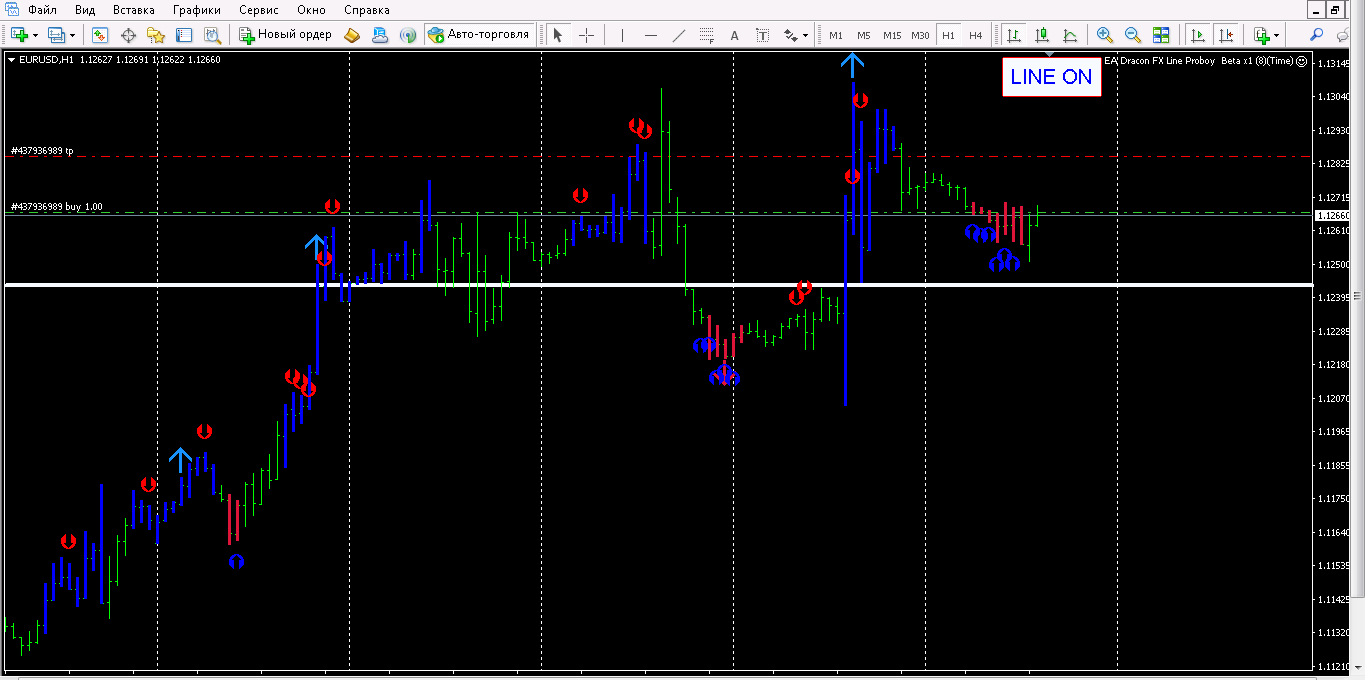The width and height of the screenshot is (1365, 680).
Task: Expand the indicators list dropdown arrow
Action: click(x=1277, y=35)
